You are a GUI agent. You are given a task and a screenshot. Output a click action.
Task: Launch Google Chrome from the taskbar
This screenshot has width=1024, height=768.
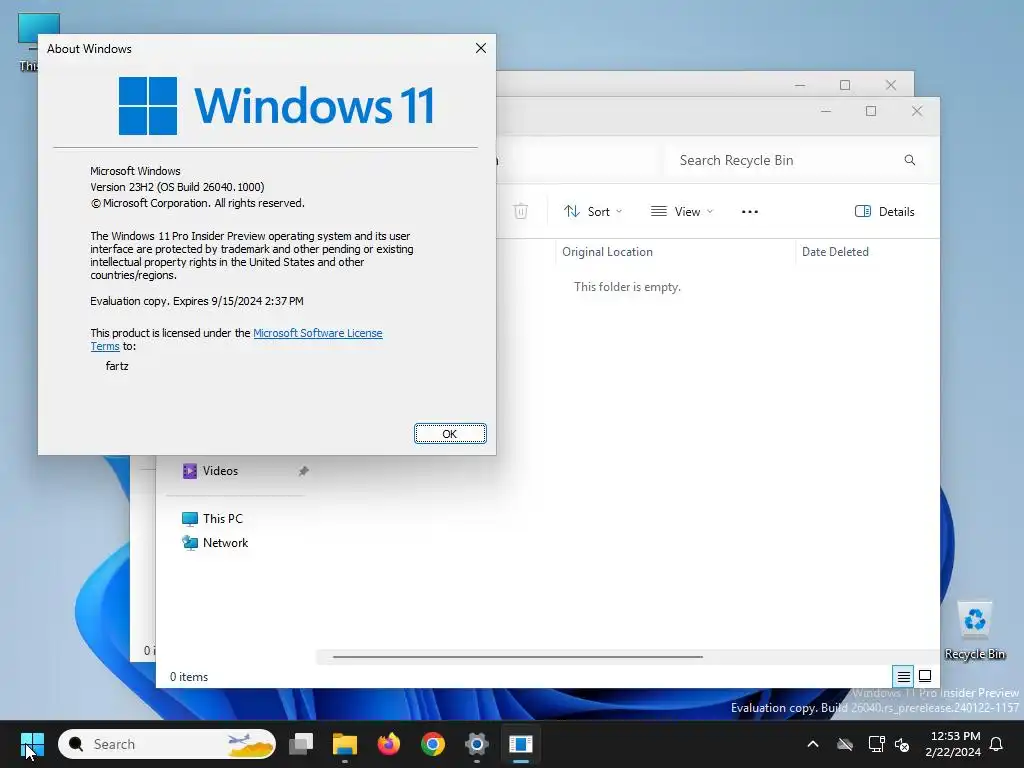[432, 744]
